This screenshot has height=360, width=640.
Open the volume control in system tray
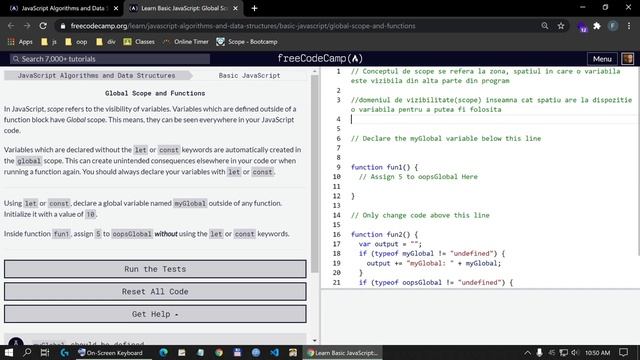click(x=575, y=353)
